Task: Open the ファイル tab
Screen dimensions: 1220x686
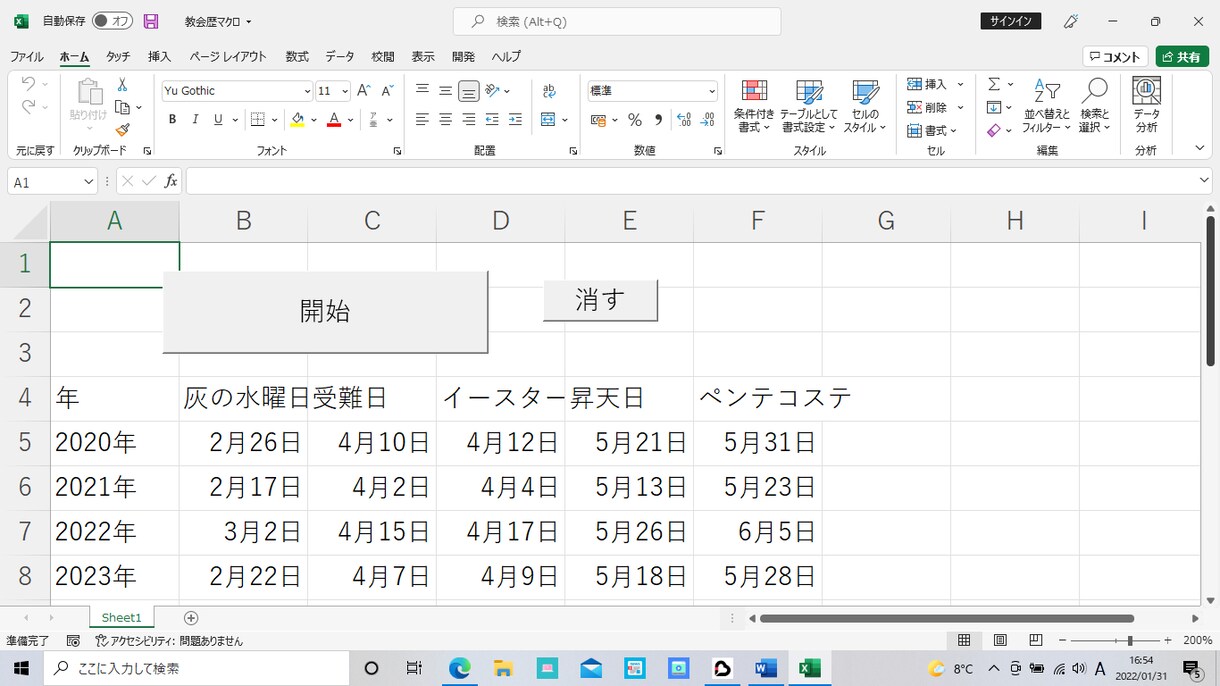Action: pos(27,57)
